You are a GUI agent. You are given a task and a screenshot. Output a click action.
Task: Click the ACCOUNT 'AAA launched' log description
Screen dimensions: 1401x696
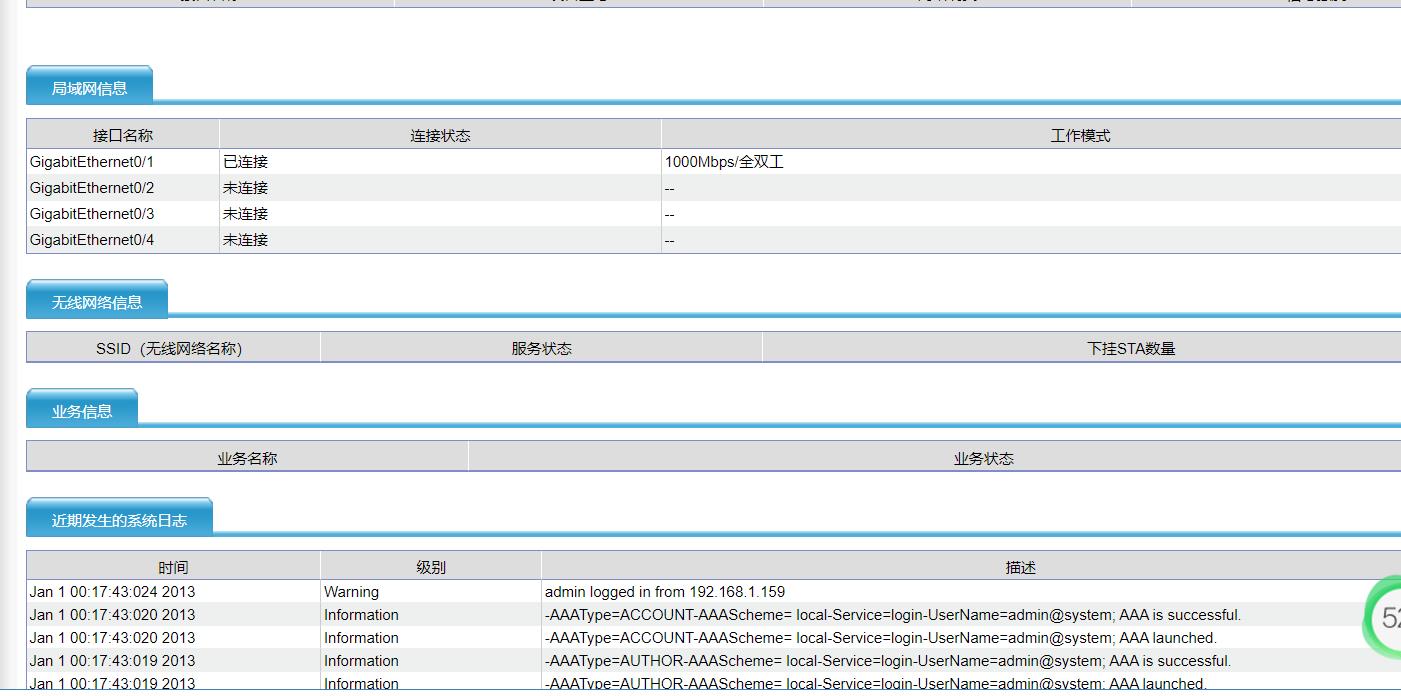click(x=881, y=638)
